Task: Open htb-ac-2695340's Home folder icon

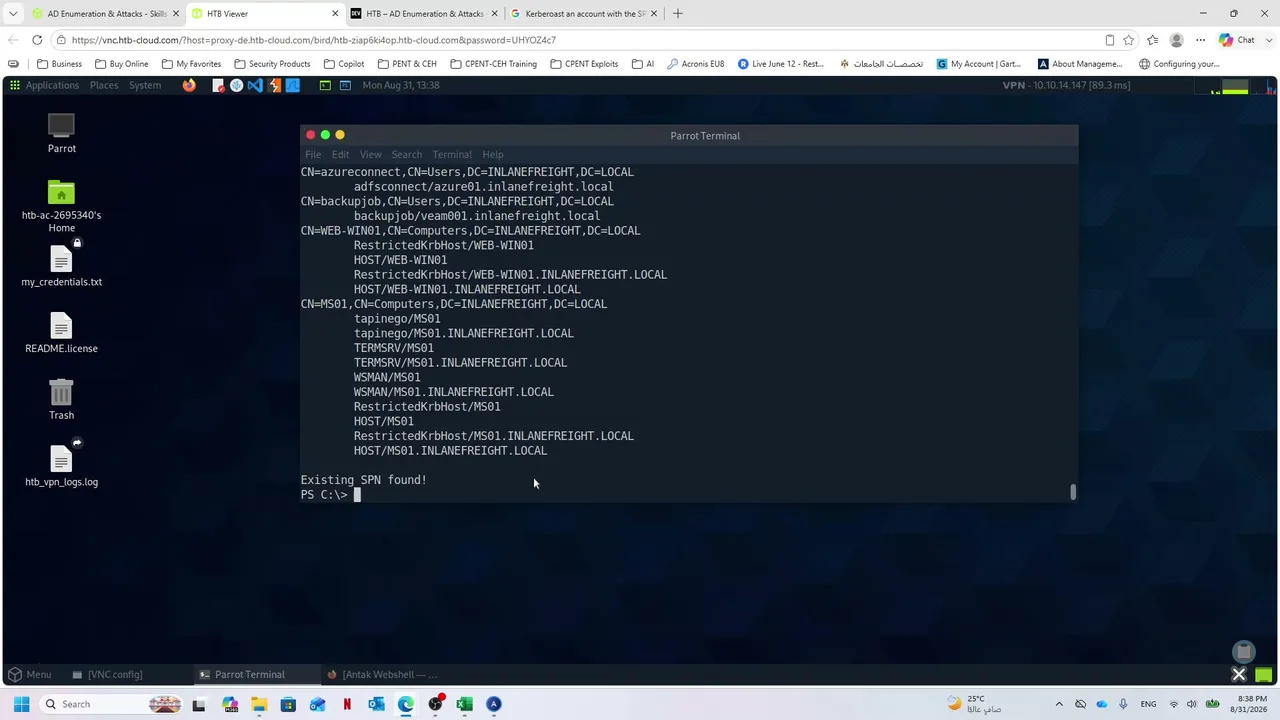Action: pyautogui.click(x=61, y=206)
